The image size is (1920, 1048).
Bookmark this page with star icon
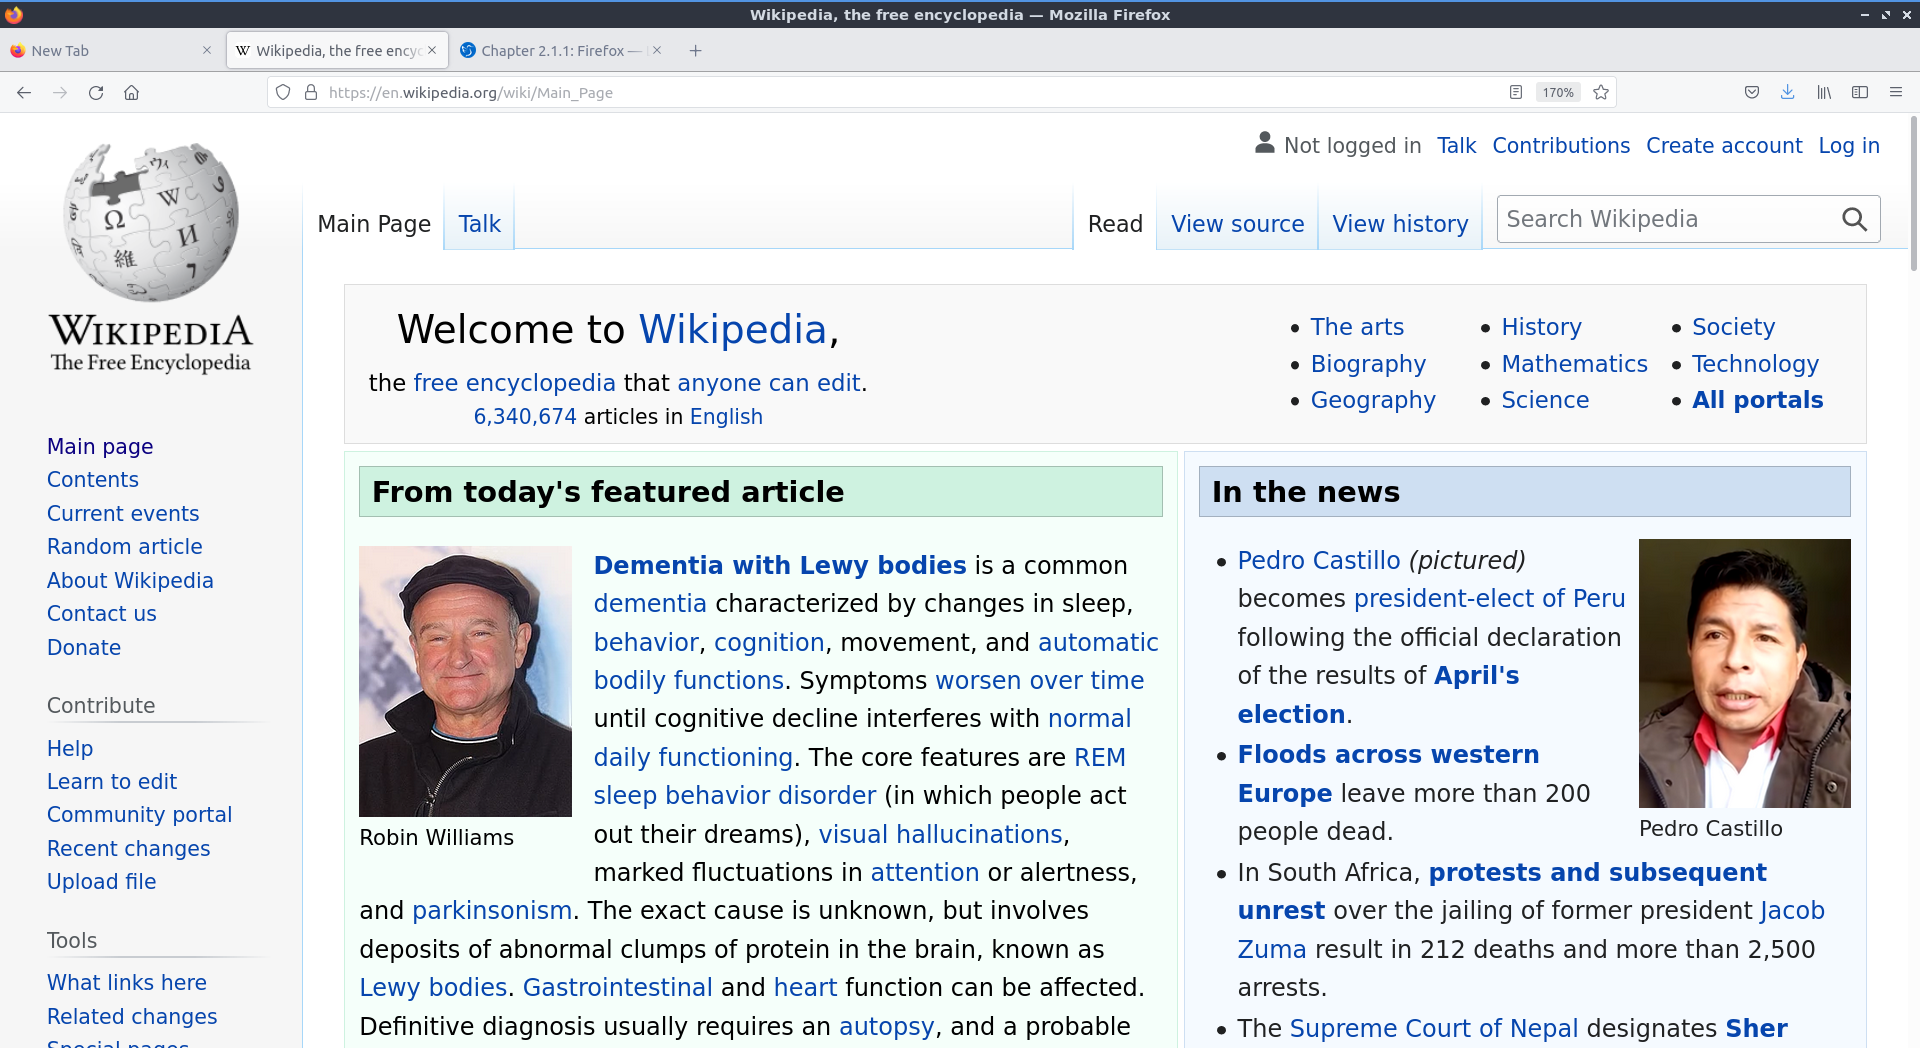(1601, 93)
